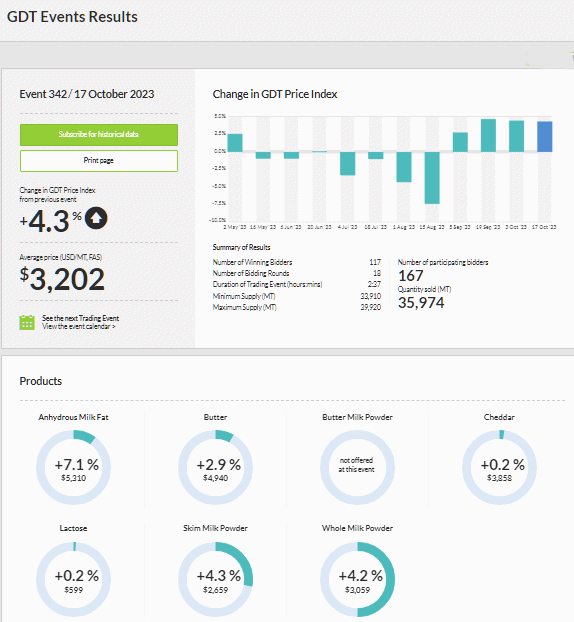The height and width of the screenshot is (622, 574).
Task: Click the Skim Milk Powder product label
Action: (x=215, y=528)
